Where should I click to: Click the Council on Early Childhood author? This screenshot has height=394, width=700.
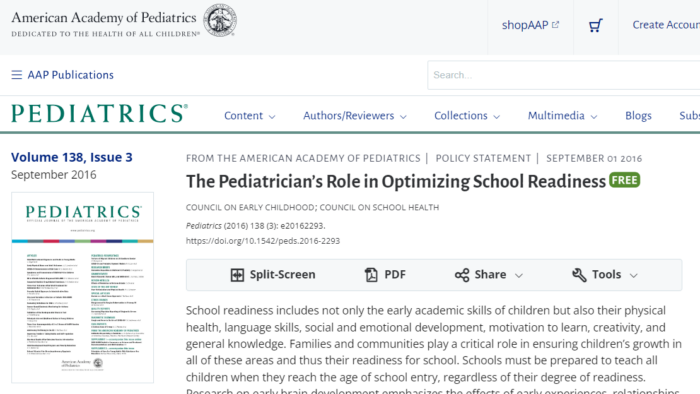coord(250,207)
